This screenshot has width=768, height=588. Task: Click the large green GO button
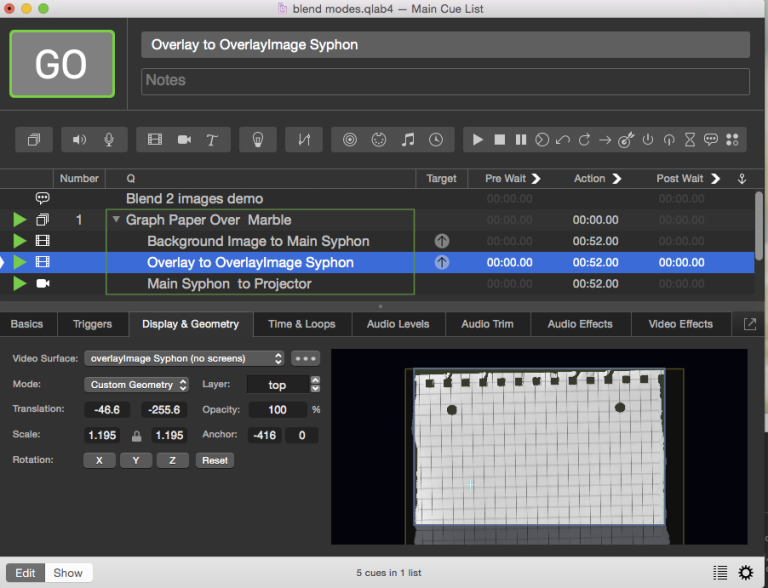click(62, 64)
